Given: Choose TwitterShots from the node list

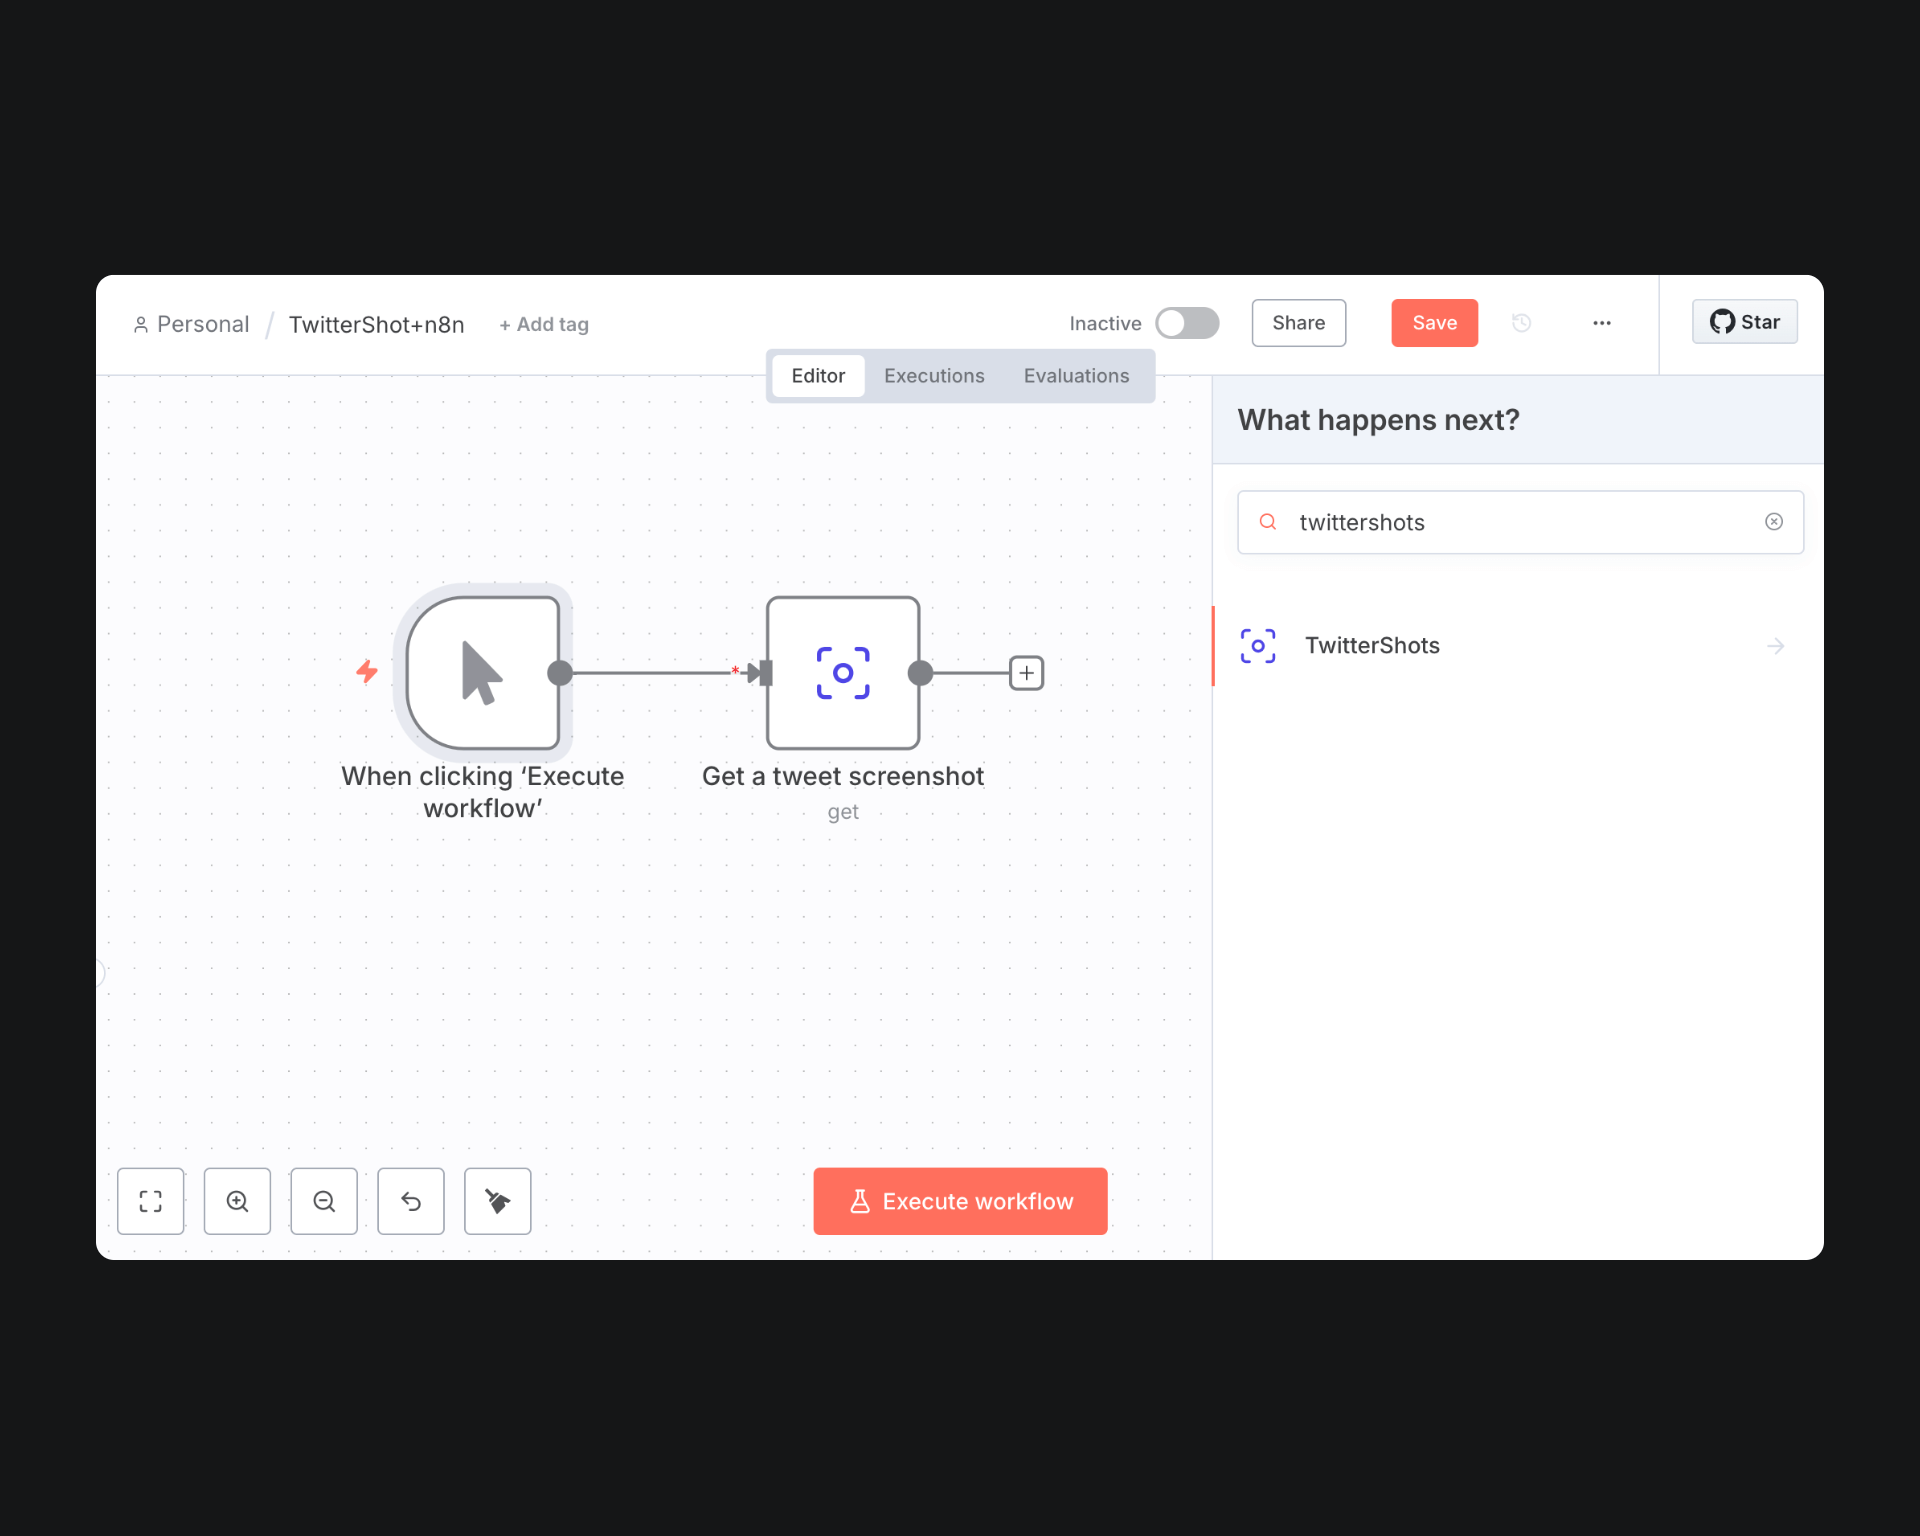Looking at the screenshot, I should [x=1518, y=646].
